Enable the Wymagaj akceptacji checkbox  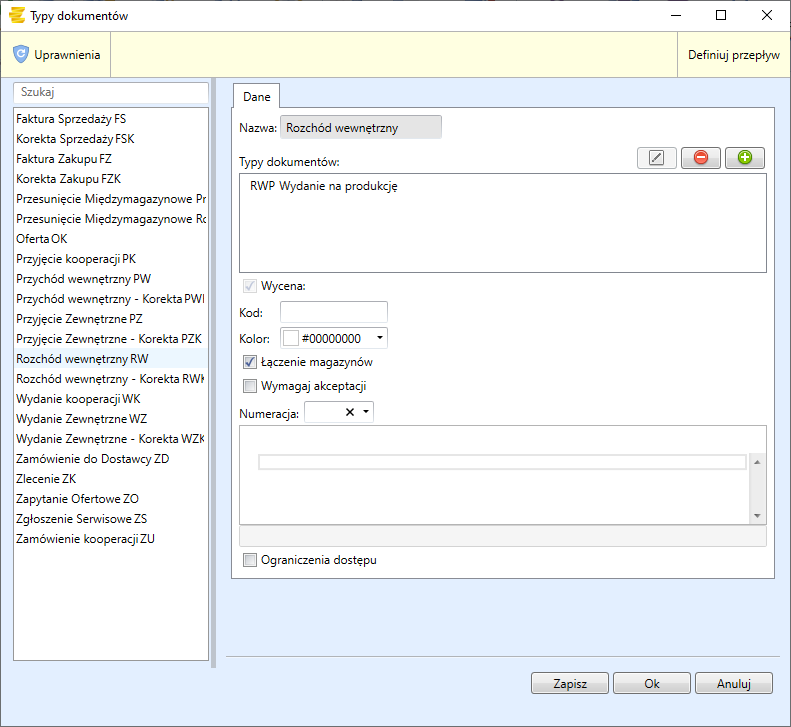[x=250, y=386]
